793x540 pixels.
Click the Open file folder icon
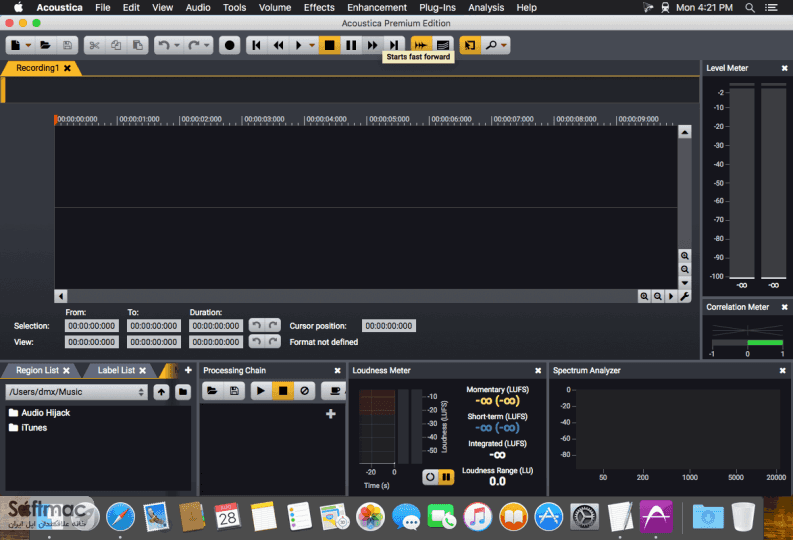[x=46, y=46]
